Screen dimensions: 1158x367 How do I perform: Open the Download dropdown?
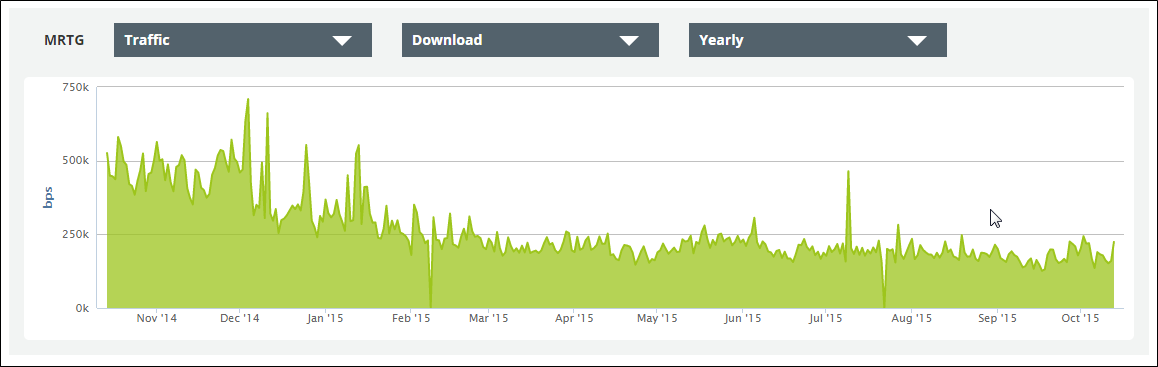530,40
